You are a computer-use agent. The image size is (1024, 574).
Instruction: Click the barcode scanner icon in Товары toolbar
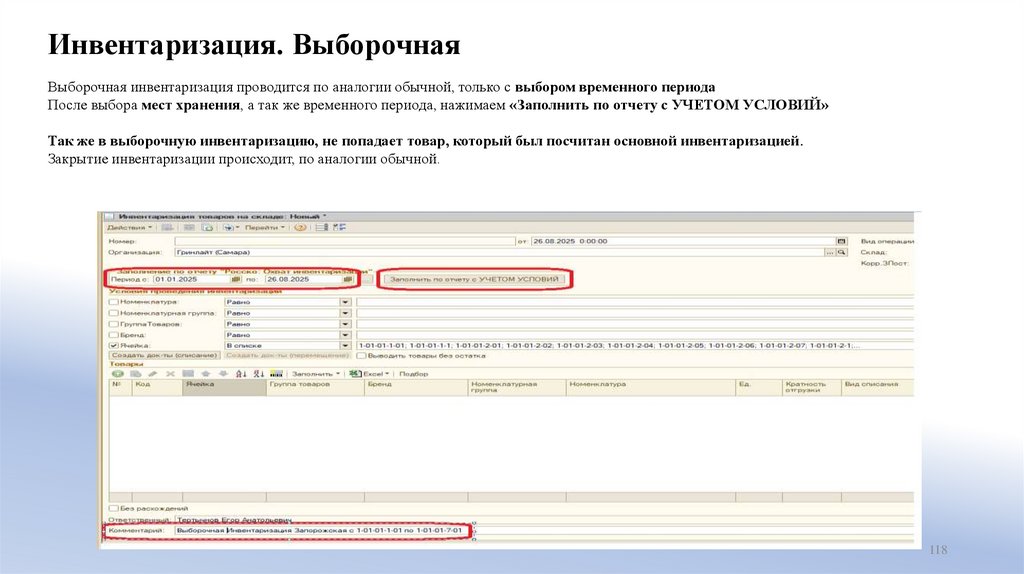(276, 374)
